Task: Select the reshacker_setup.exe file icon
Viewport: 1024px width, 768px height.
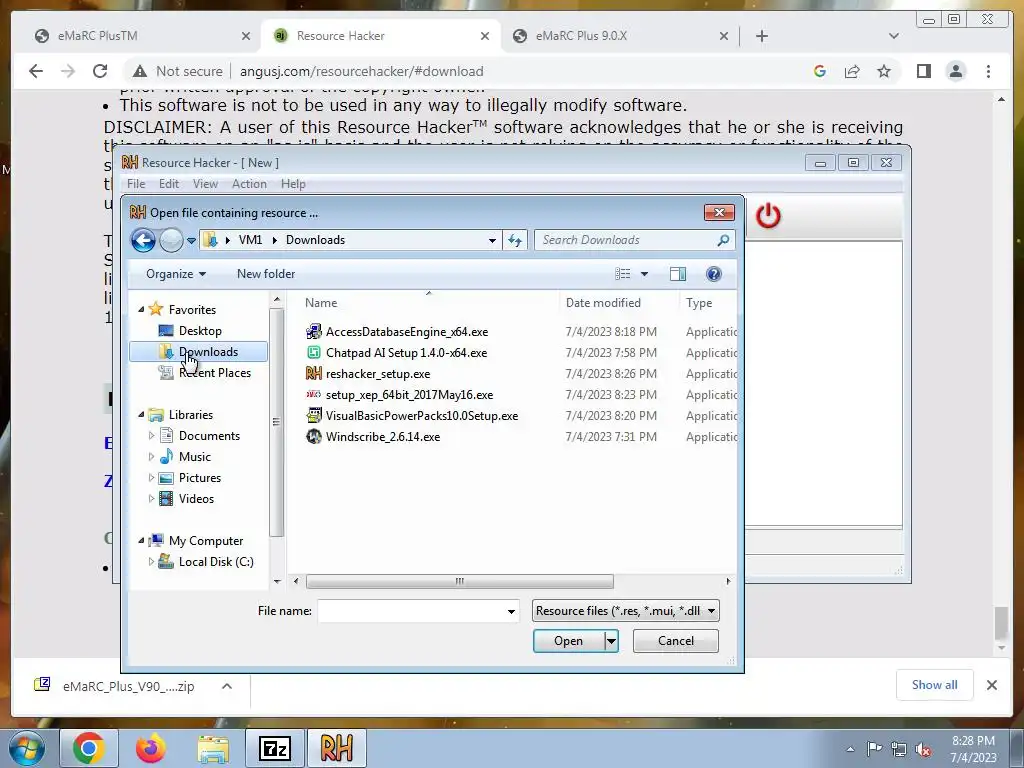Action: pos(314,374)
